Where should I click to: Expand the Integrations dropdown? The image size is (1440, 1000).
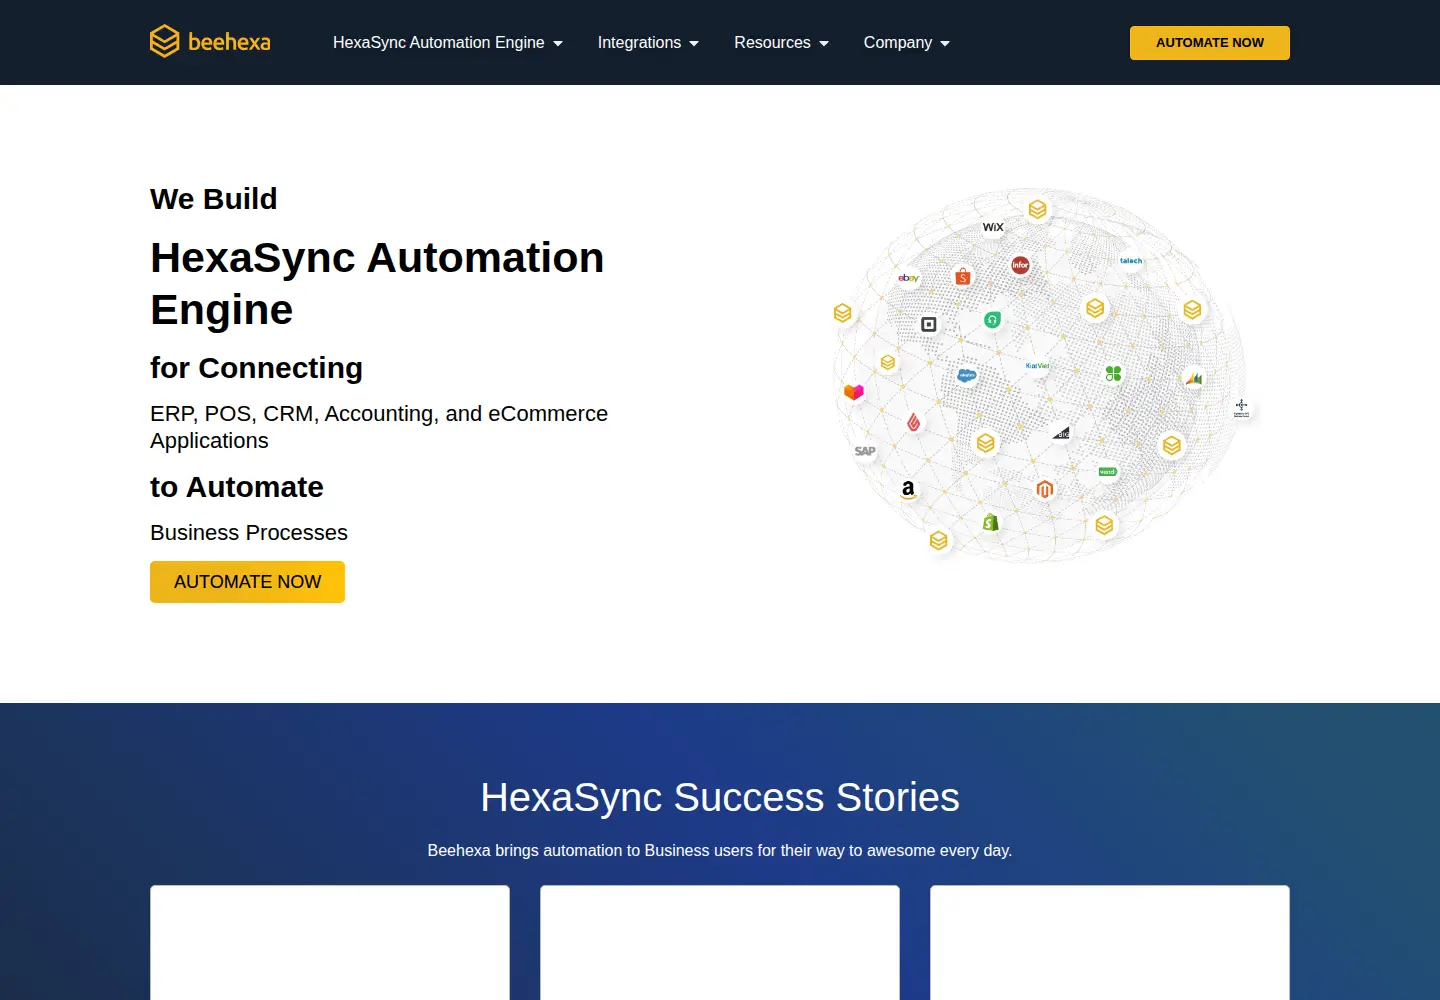tap(648, 42)
